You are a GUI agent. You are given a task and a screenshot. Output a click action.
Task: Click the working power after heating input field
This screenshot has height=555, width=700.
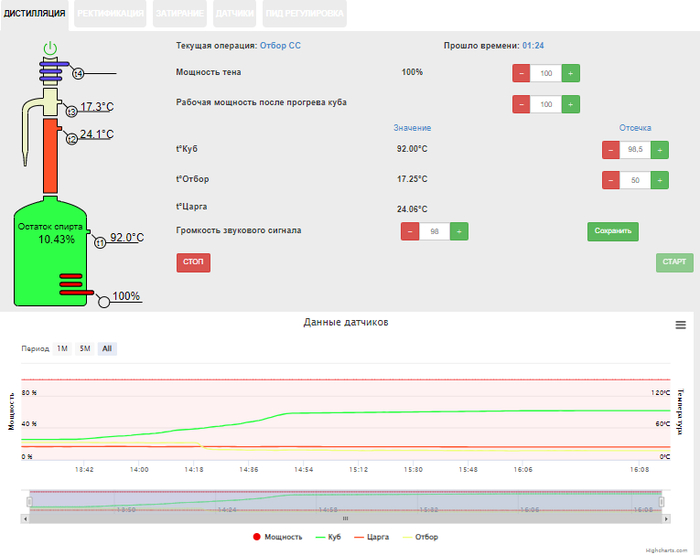tap(545, 104)
